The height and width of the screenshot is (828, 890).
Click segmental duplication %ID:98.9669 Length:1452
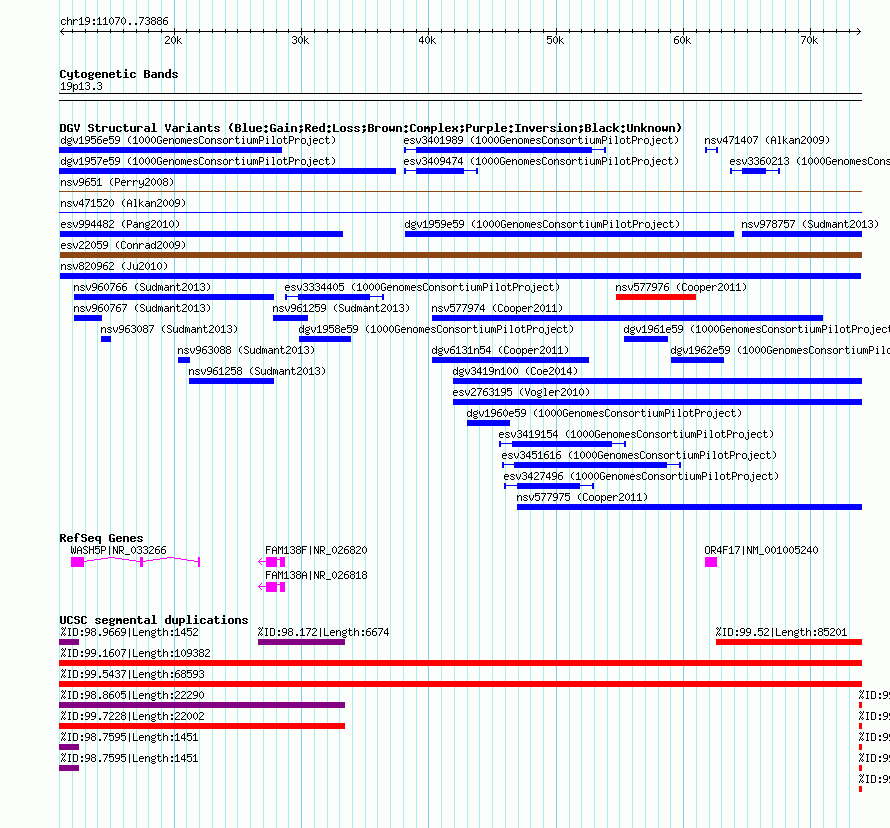69,642
